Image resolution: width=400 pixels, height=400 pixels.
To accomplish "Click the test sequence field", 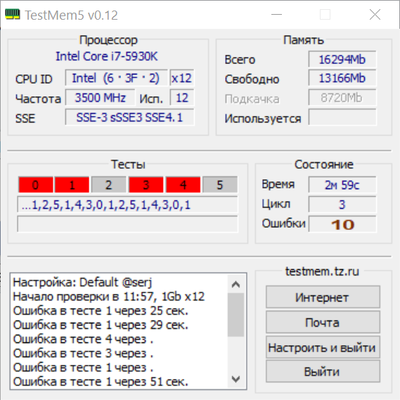I will pos(127,205).
